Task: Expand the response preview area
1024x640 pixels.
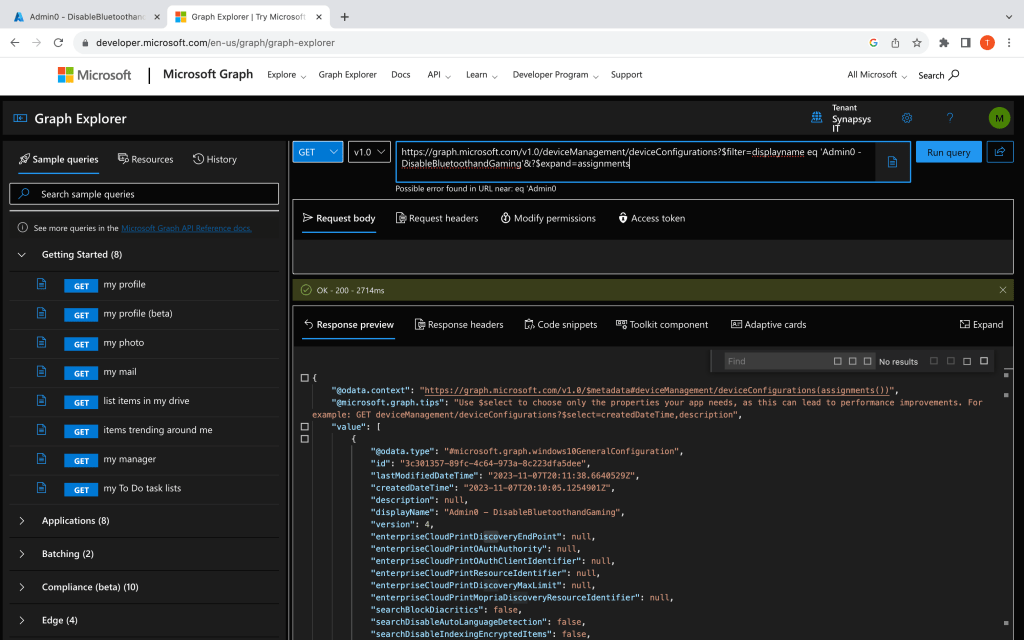Action: coord(981,325)
